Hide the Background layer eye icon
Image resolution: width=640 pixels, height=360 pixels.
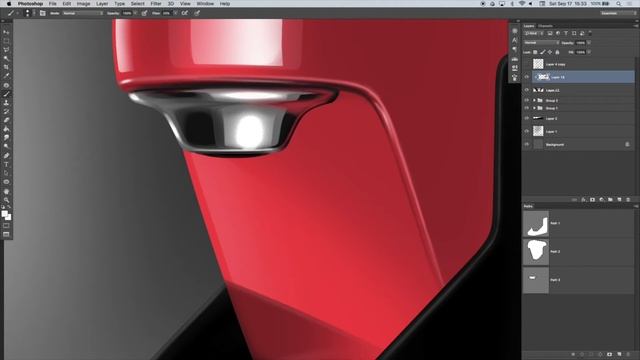pos(527,144)
